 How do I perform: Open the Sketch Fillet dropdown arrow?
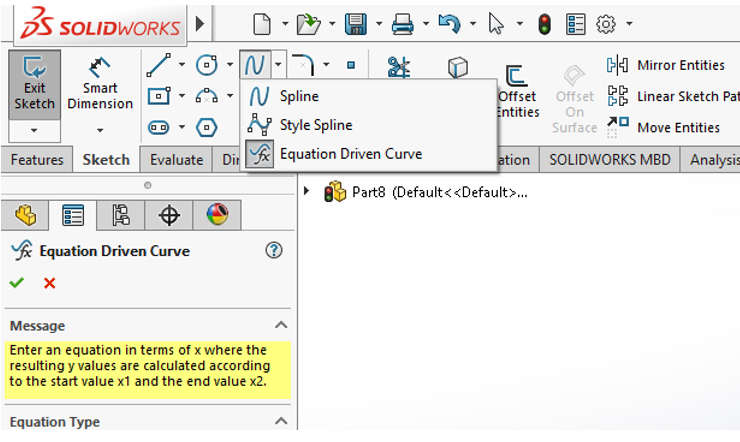[326, 65]
